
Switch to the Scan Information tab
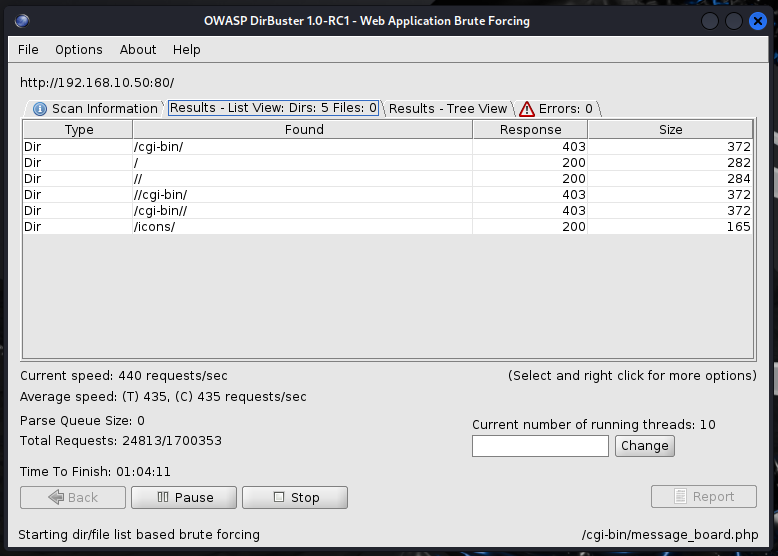click(x=94, y=109)
